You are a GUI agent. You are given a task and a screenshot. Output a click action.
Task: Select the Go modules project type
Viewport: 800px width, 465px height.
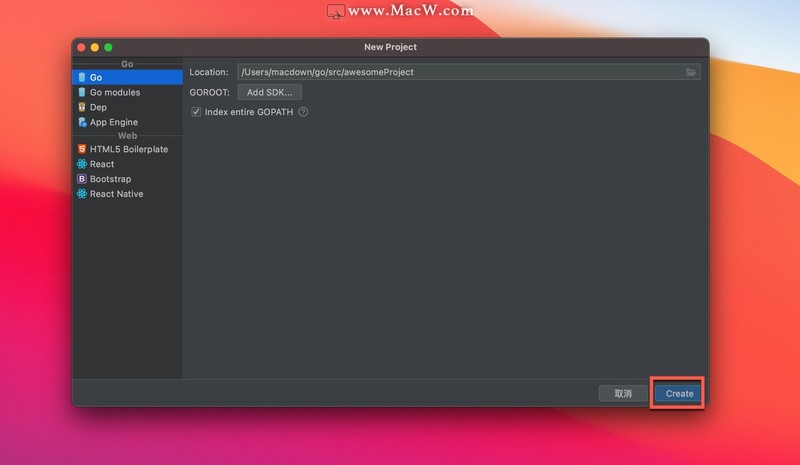[127, 92]
